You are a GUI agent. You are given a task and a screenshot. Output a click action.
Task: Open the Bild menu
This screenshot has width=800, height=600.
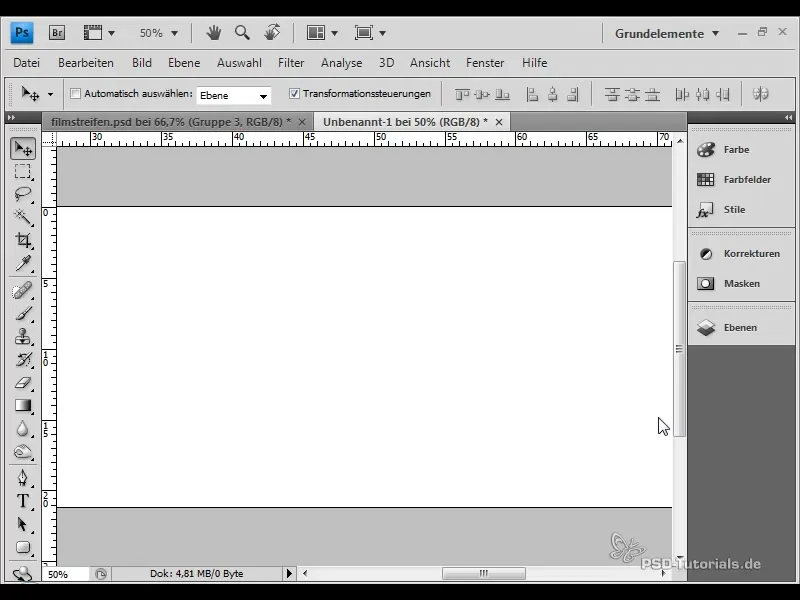[x=142, y=63]
